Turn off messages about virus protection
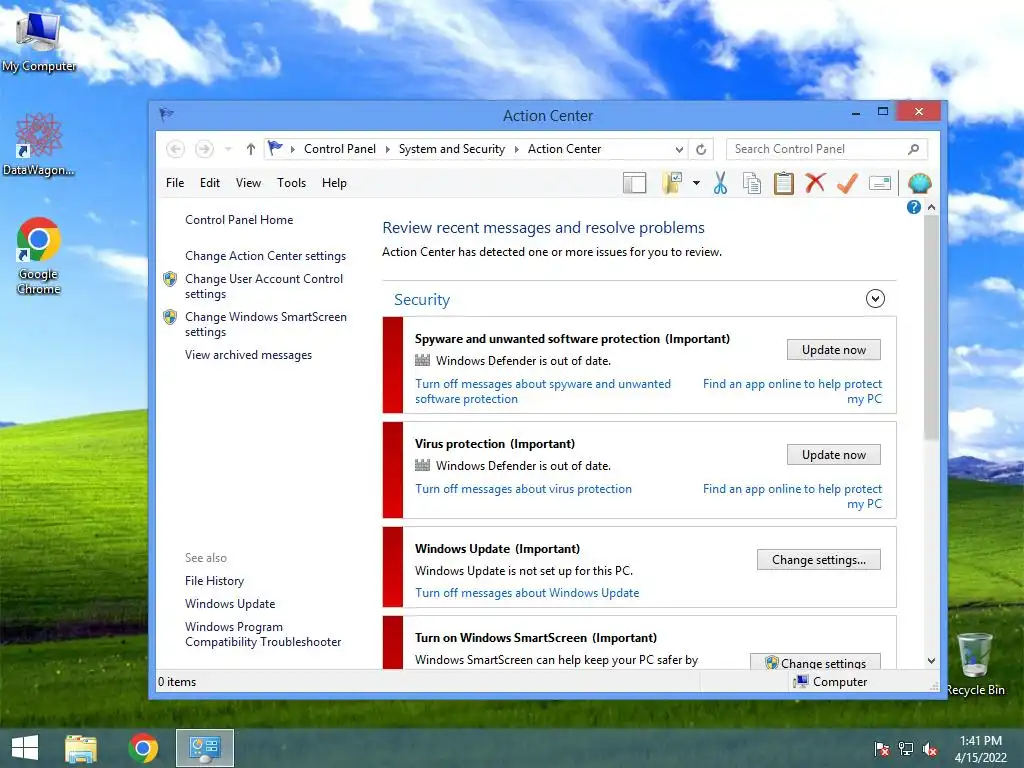 tap(523, 488)
